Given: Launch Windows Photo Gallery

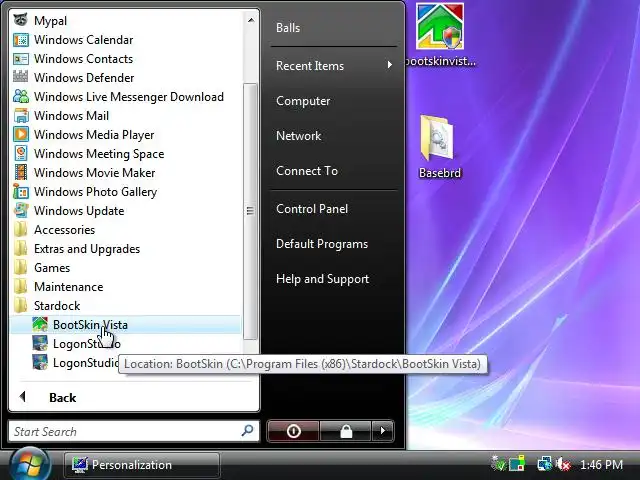Looking at the screenshot, I should pos(96,192).
